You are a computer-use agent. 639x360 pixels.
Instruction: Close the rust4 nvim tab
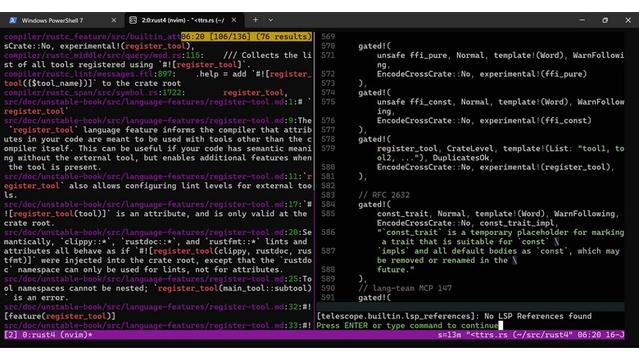[234, 20]
